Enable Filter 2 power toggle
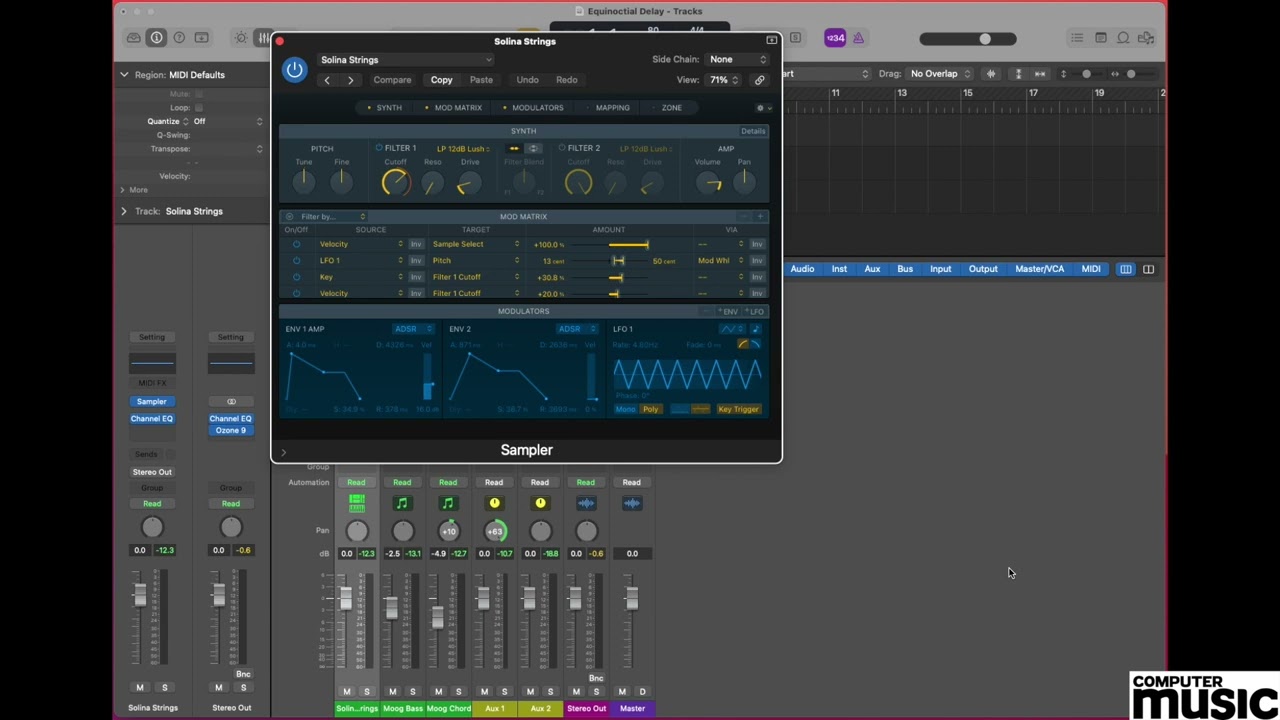 [562, 148]
